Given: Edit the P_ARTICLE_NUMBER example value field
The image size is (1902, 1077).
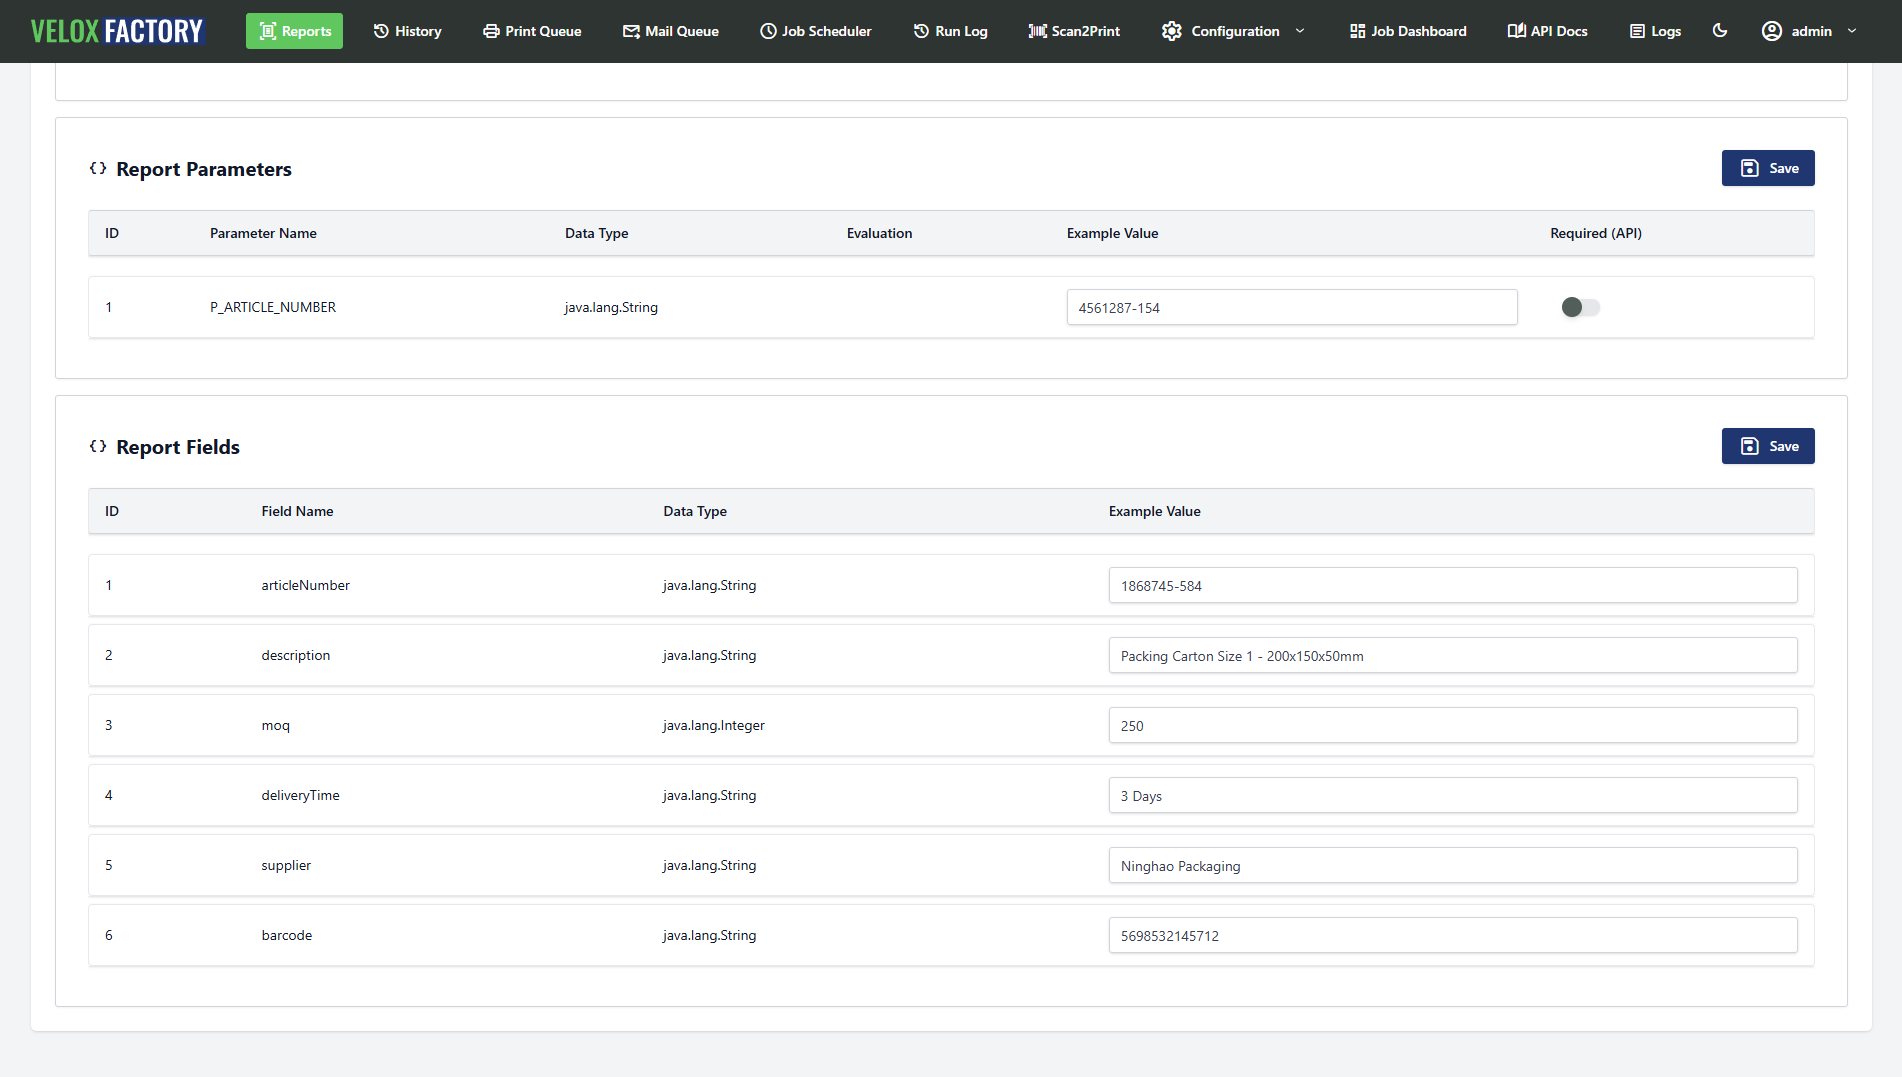Looking at the screenshot, I should tap(1292, 307).
